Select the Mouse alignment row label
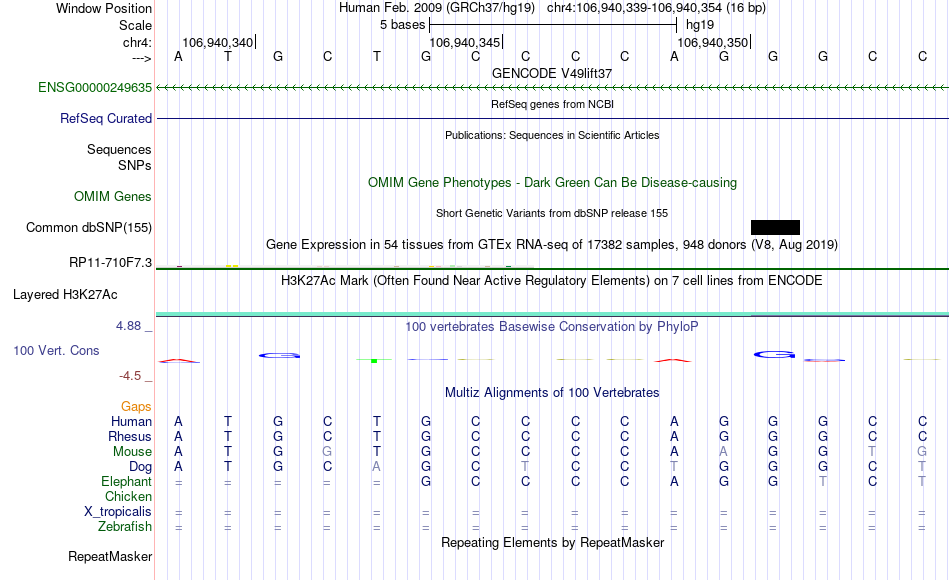 coord(132,452)
